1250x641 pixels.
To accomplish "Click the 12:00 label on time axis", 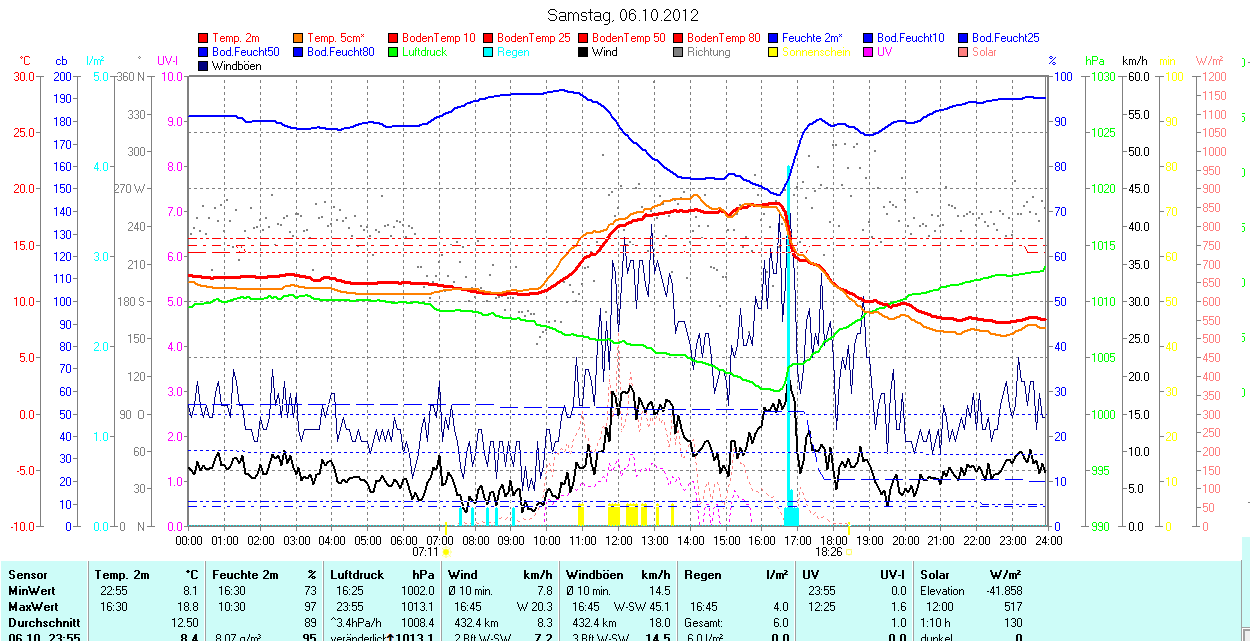I will tap(619, 540).
